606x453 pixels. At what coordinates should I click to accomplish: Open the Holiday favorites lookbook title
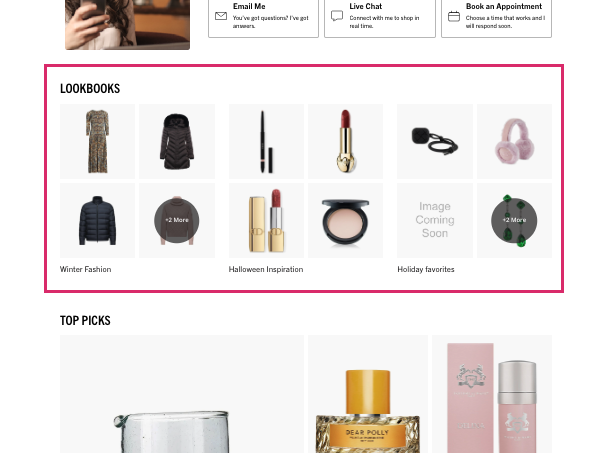tap(426, 269)
